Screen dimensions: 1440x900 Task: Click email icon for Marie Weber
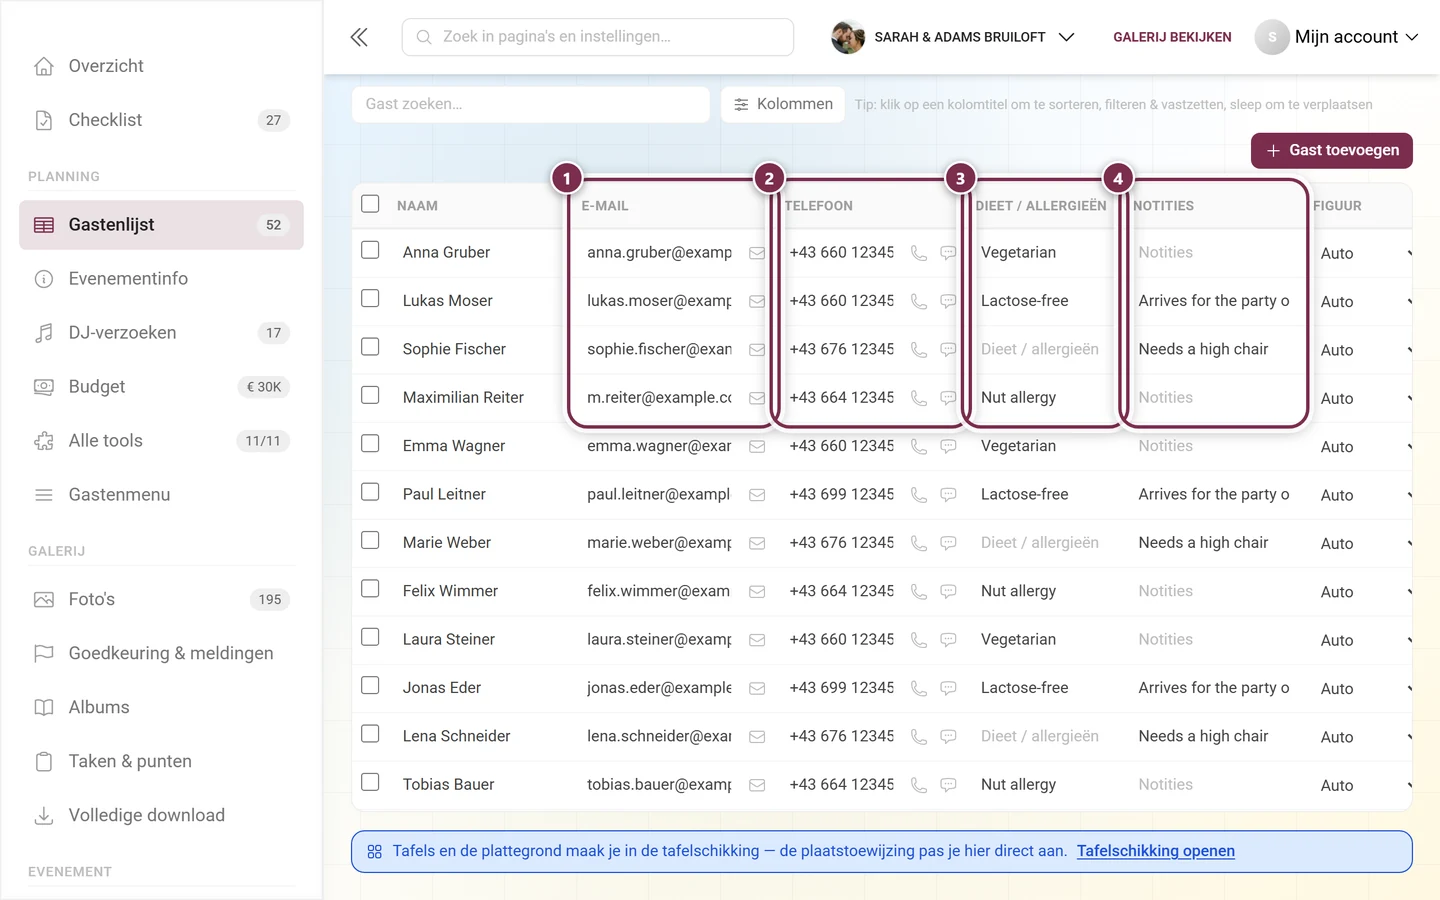(x=757, y=543)
